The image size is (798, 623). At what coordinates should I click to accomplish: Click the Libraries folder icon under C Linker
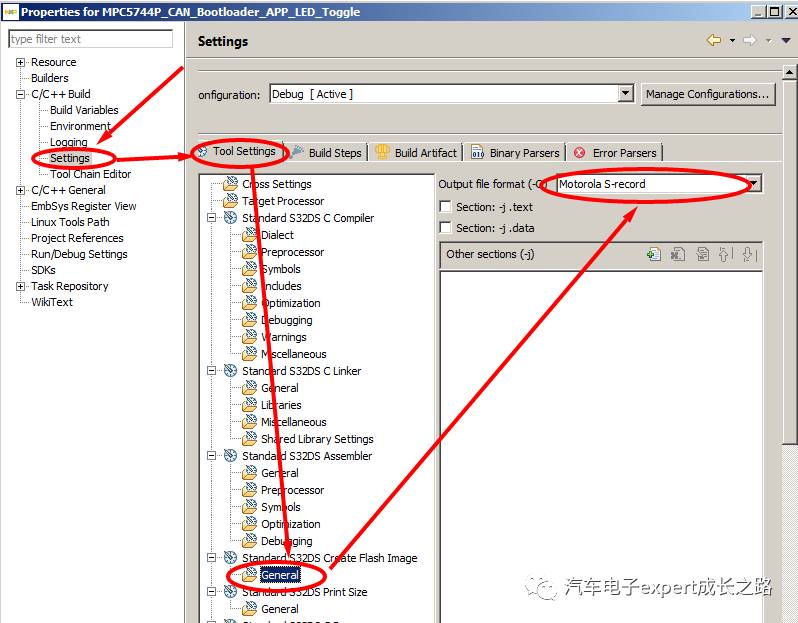pos(249,405)
